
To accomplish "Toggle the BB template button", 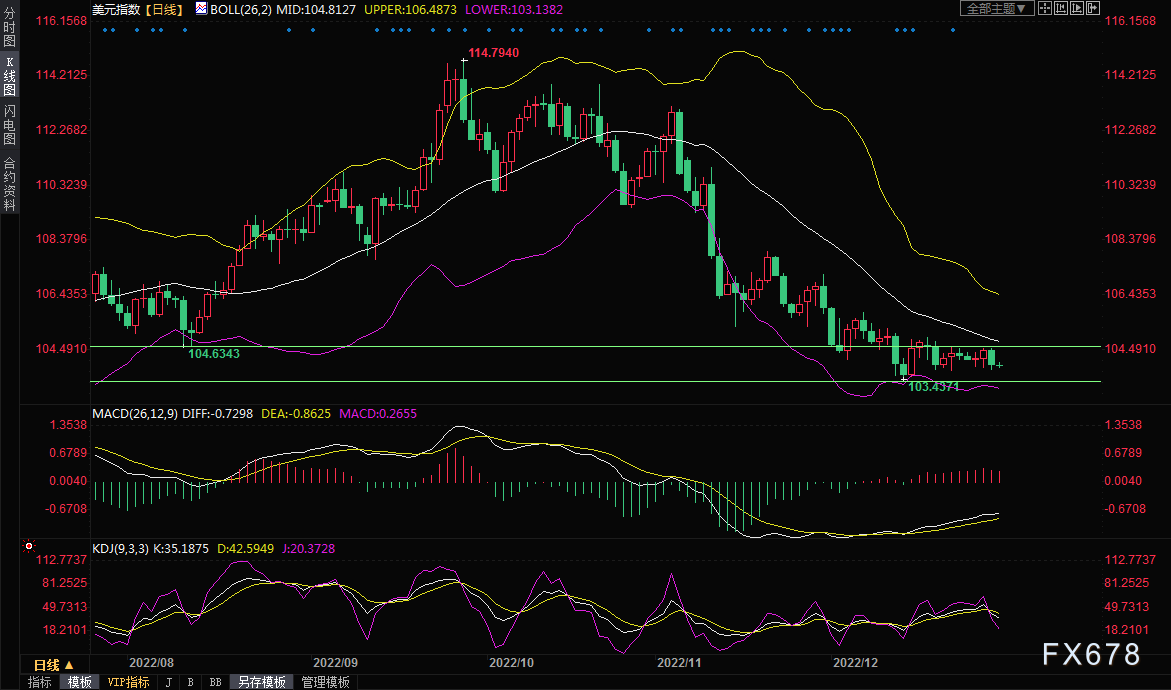I will 215,682.
